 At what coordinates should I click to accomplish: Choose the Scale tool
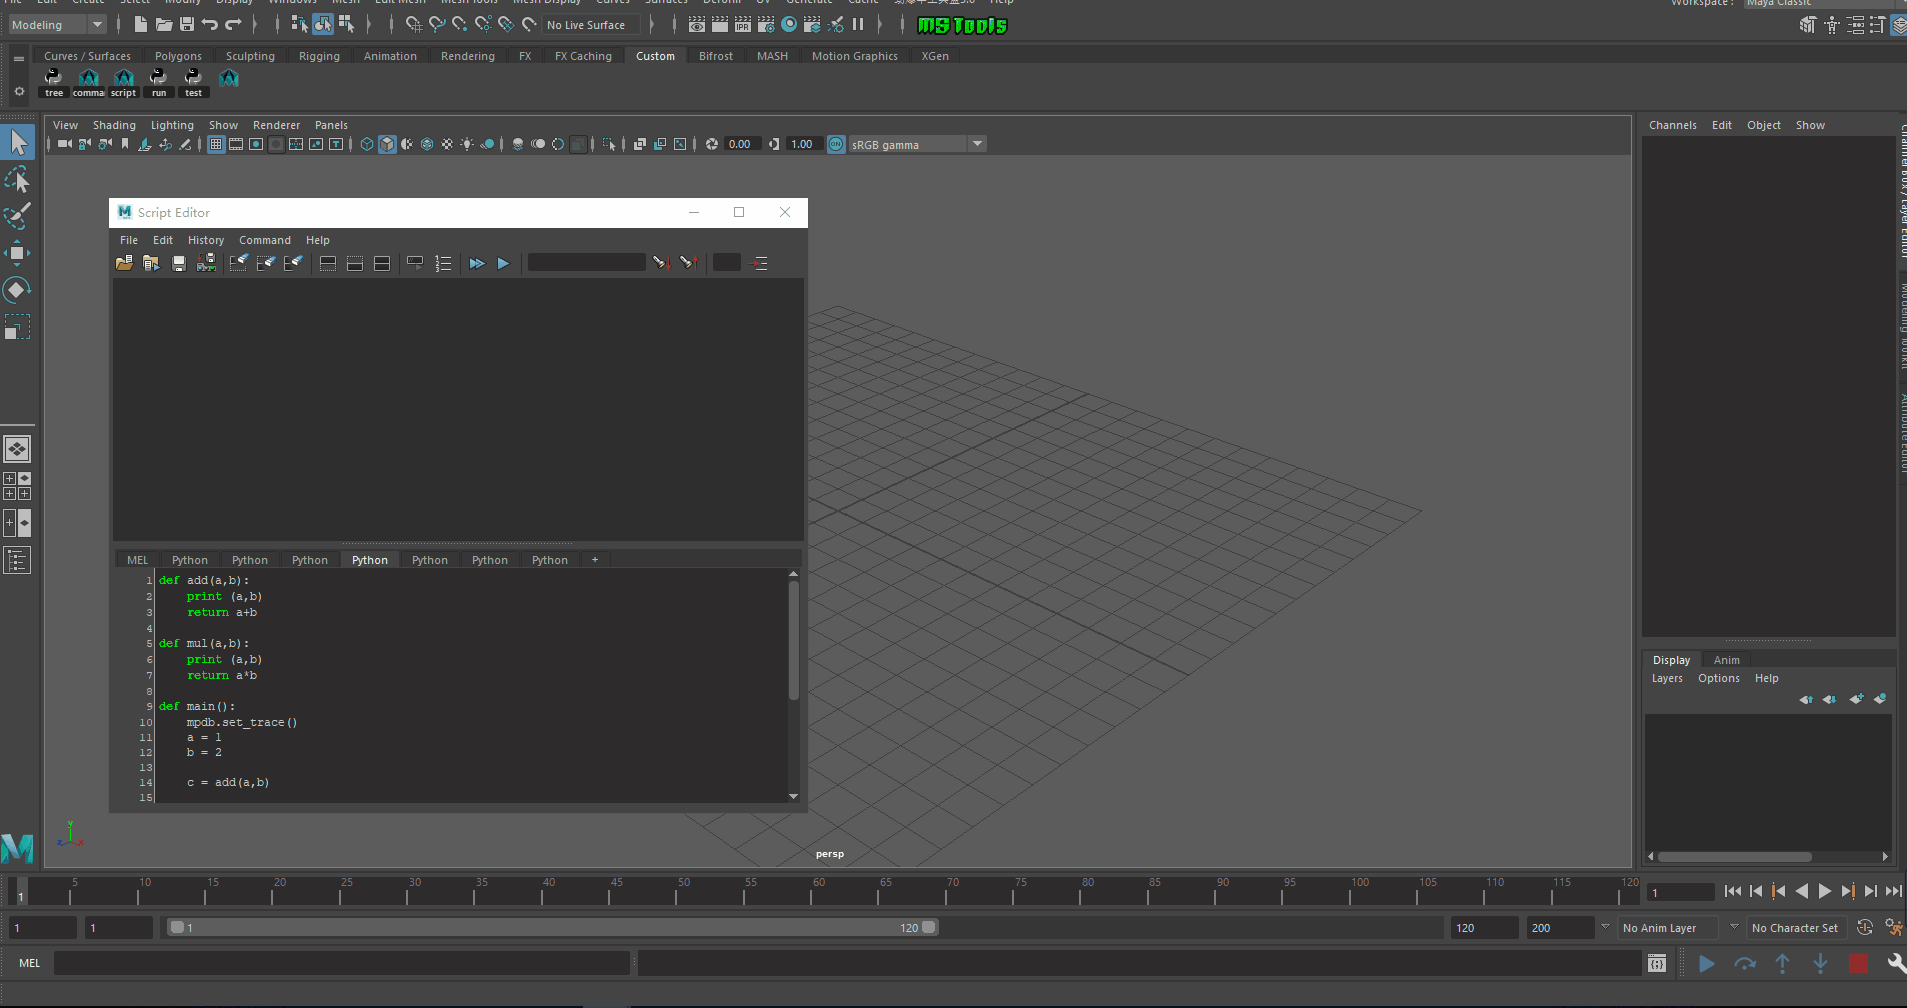[18, 327]
